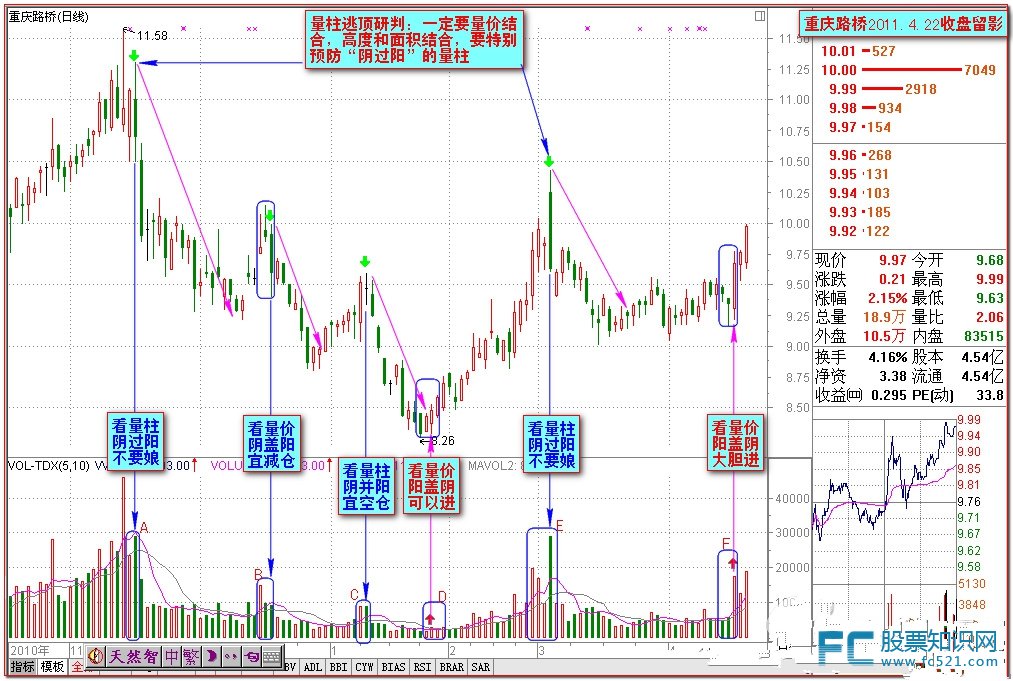The height and width of the screenshot is (681, 1013).
Task: Switch to the 模板 tab
Action: tap(52, 667)
